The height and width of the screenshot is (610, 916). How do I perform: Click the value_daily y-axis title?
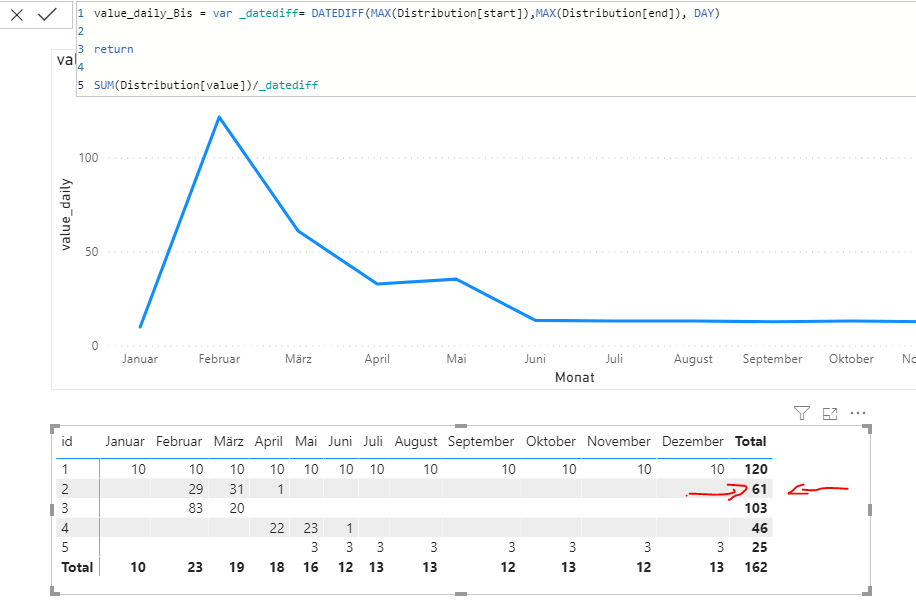pos(65,215)
